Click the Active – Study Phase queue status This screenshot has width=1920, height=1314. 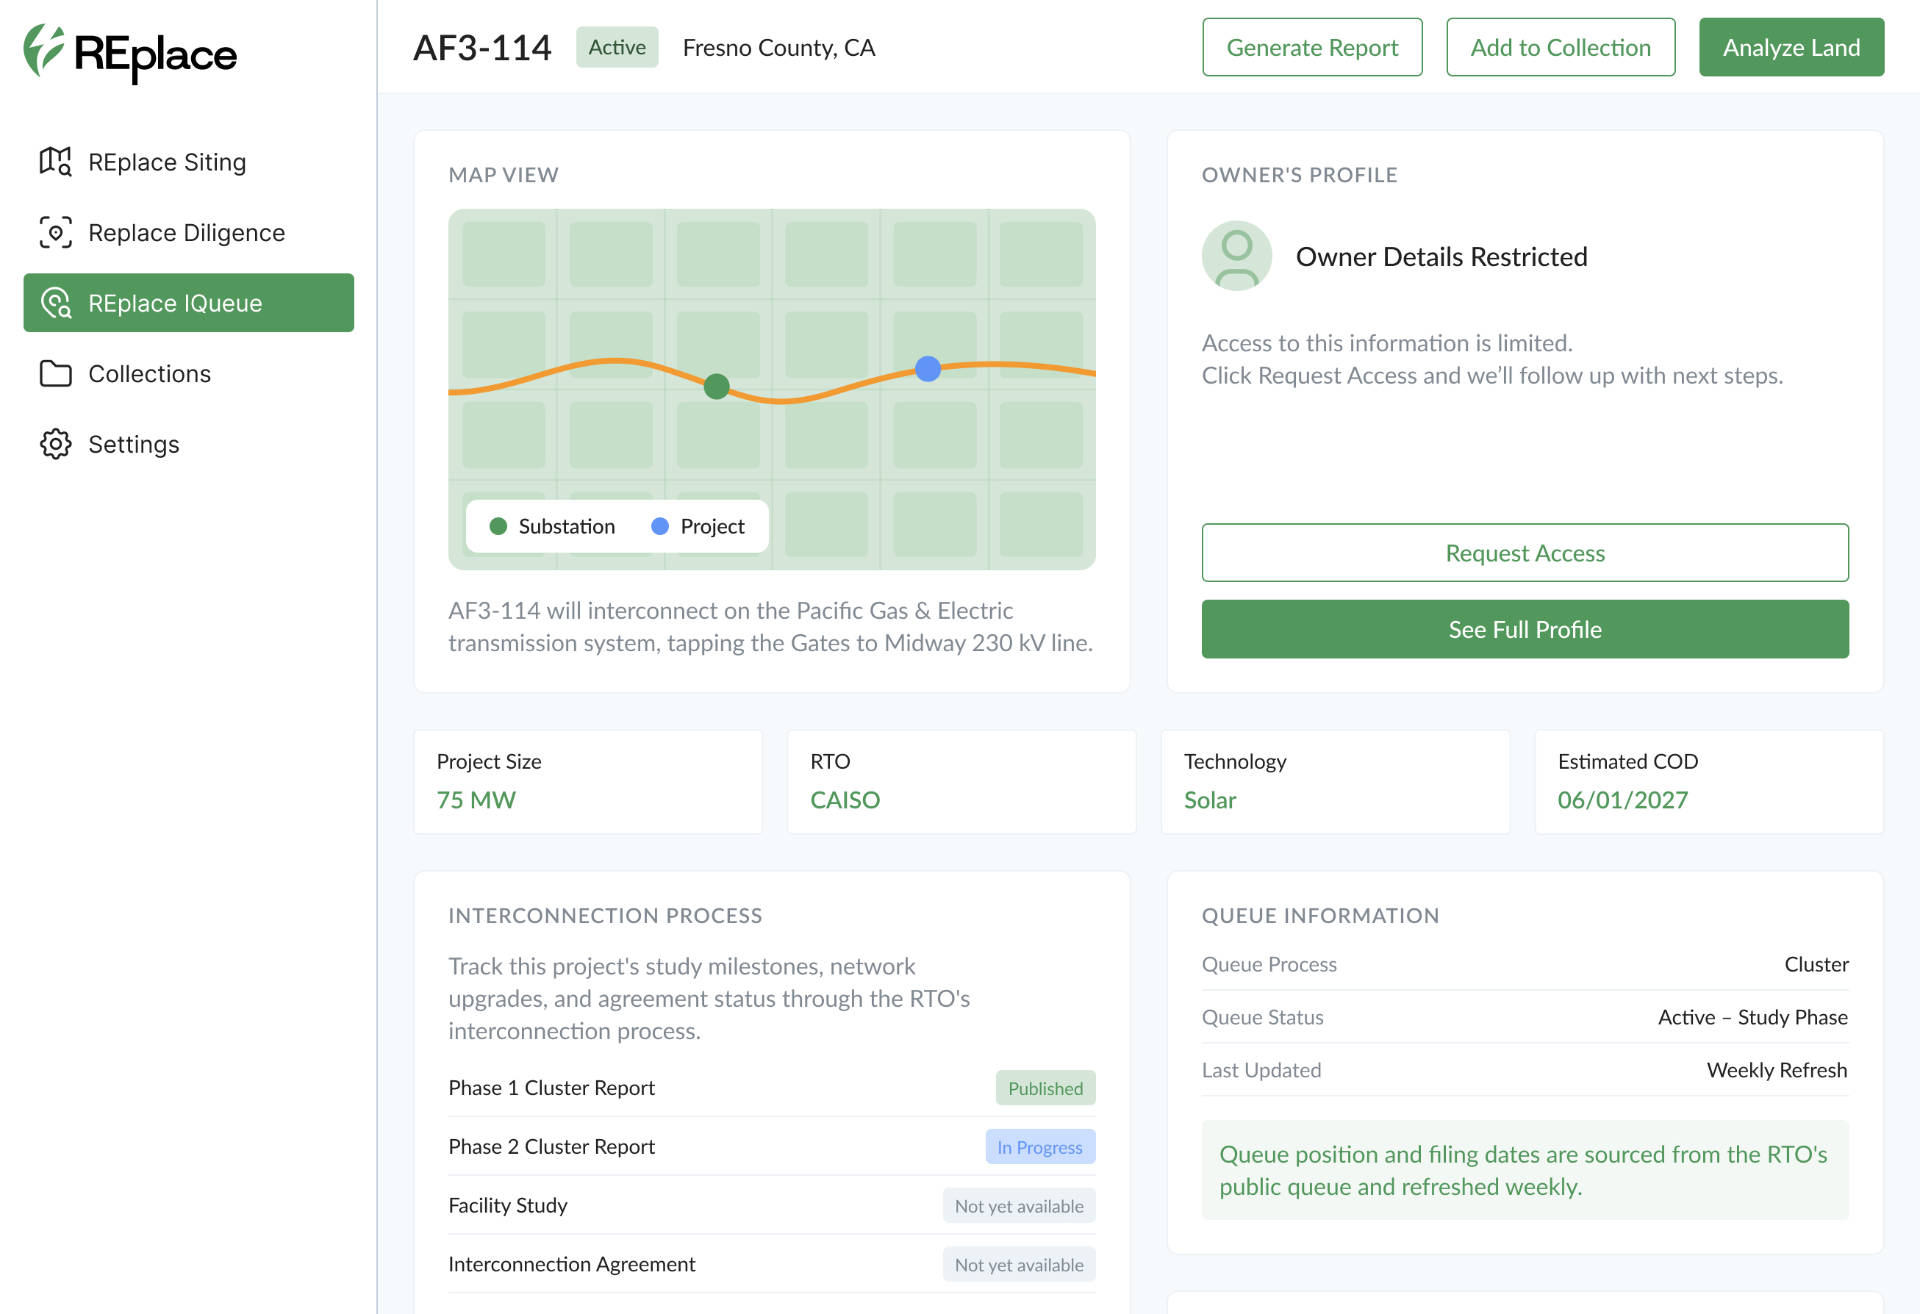(x=1753, y=1017)
